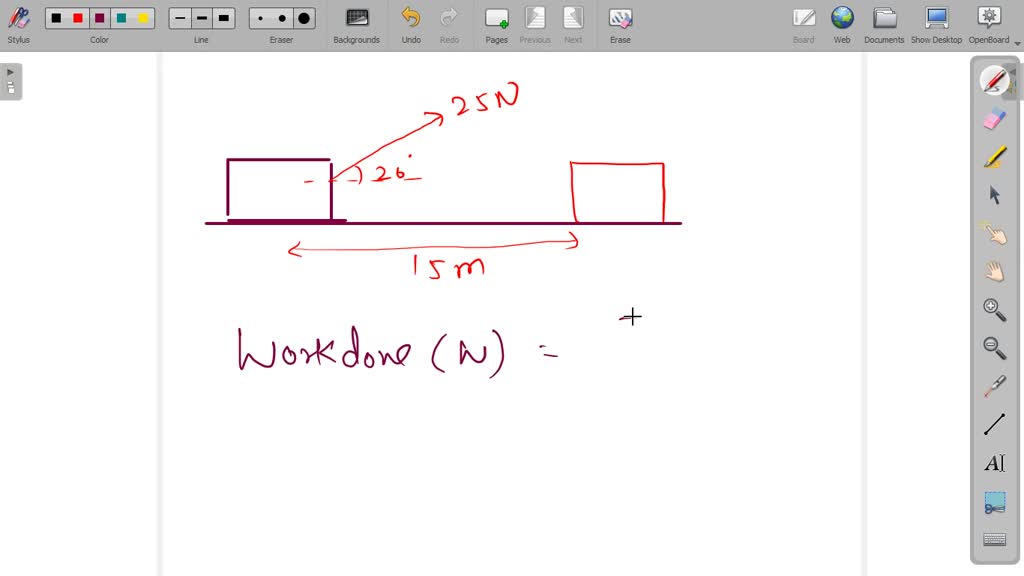Activate the Hand pan tool

coord(994,270)
